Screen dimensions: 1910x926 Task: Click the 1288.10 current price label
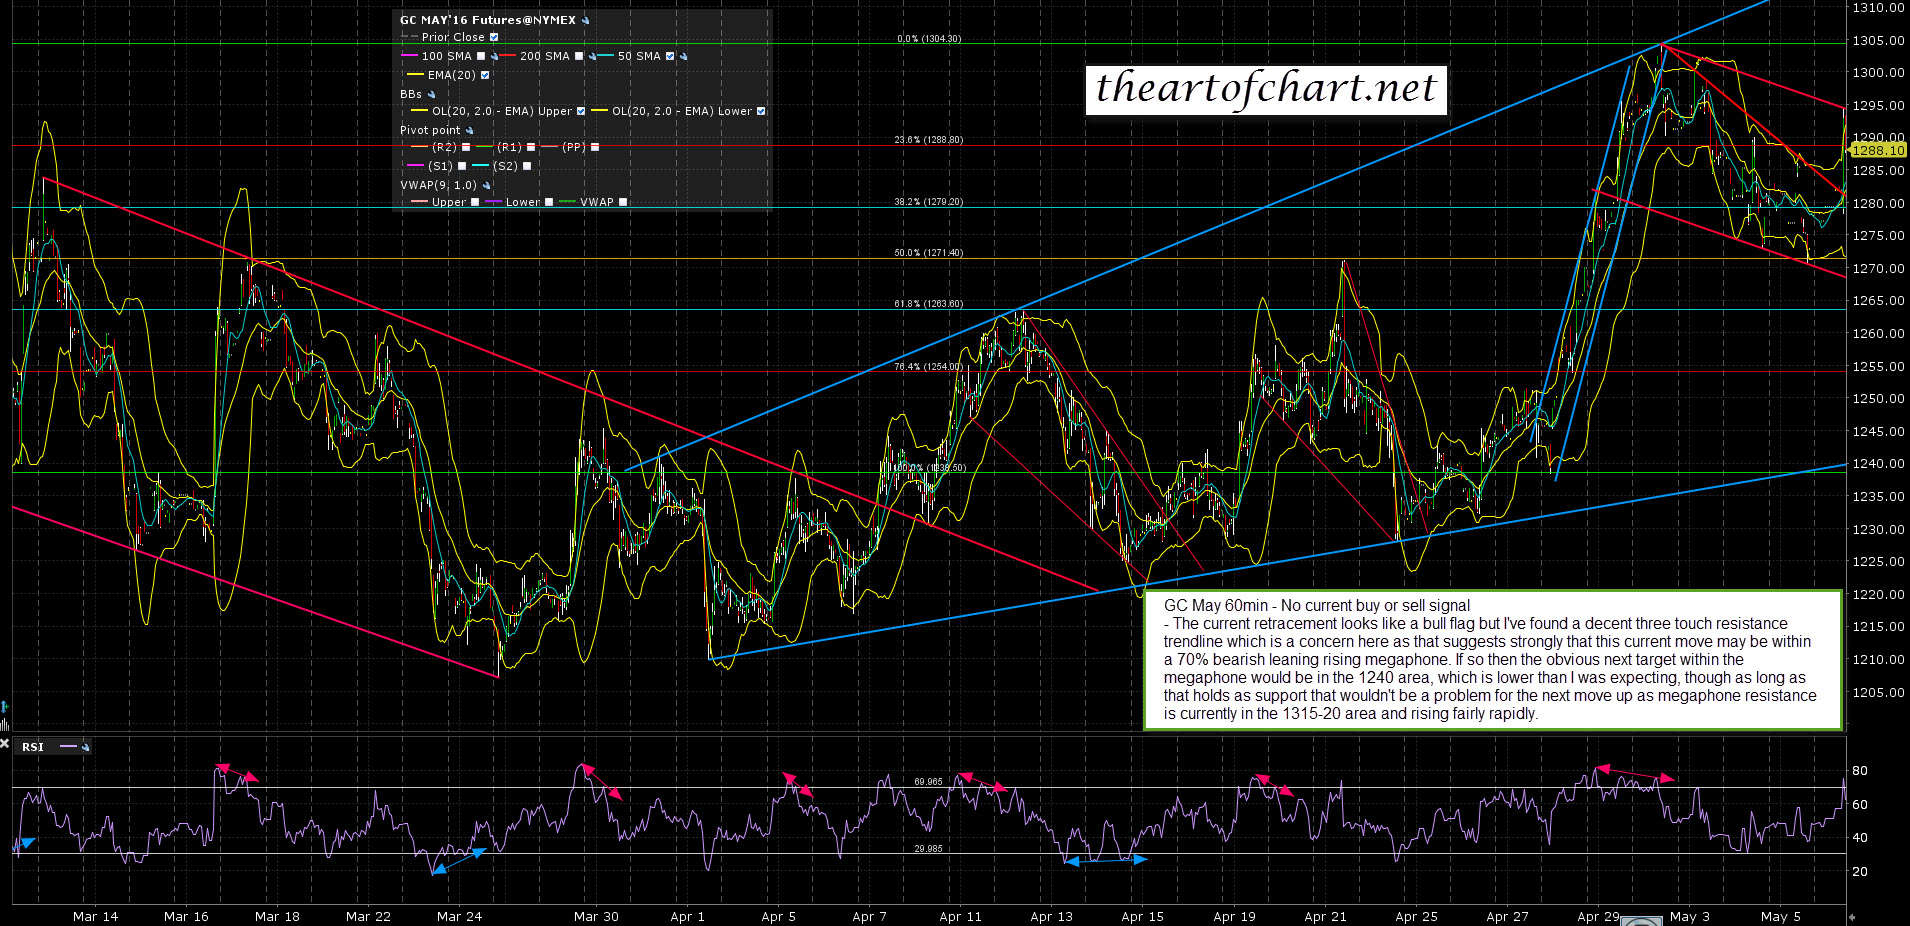tap(1877, 151)
